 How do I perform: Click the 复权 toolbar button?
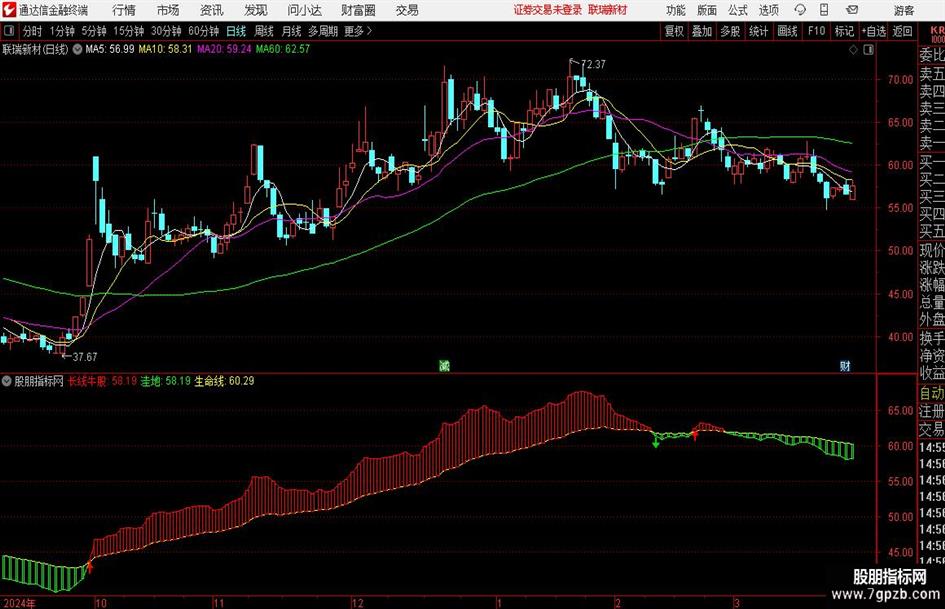674,31
